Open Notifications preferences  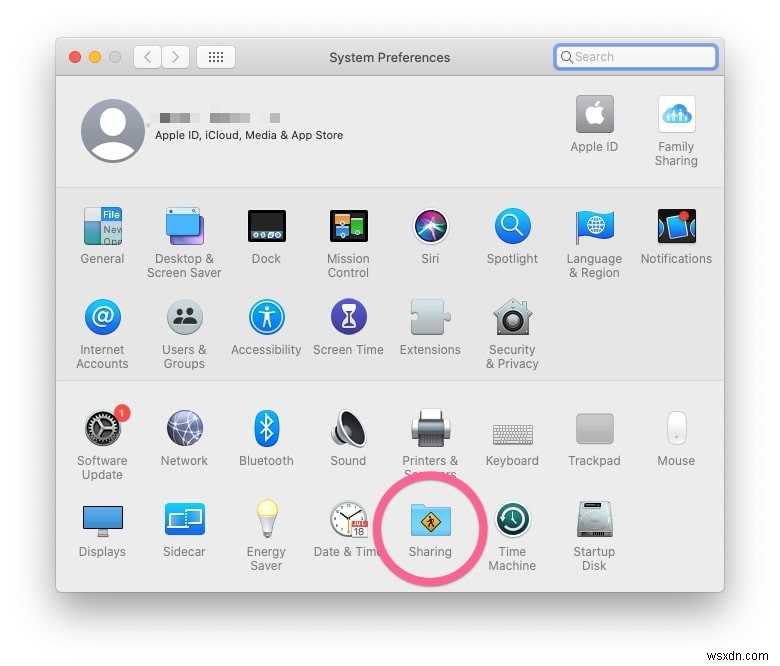pos(677,226)
